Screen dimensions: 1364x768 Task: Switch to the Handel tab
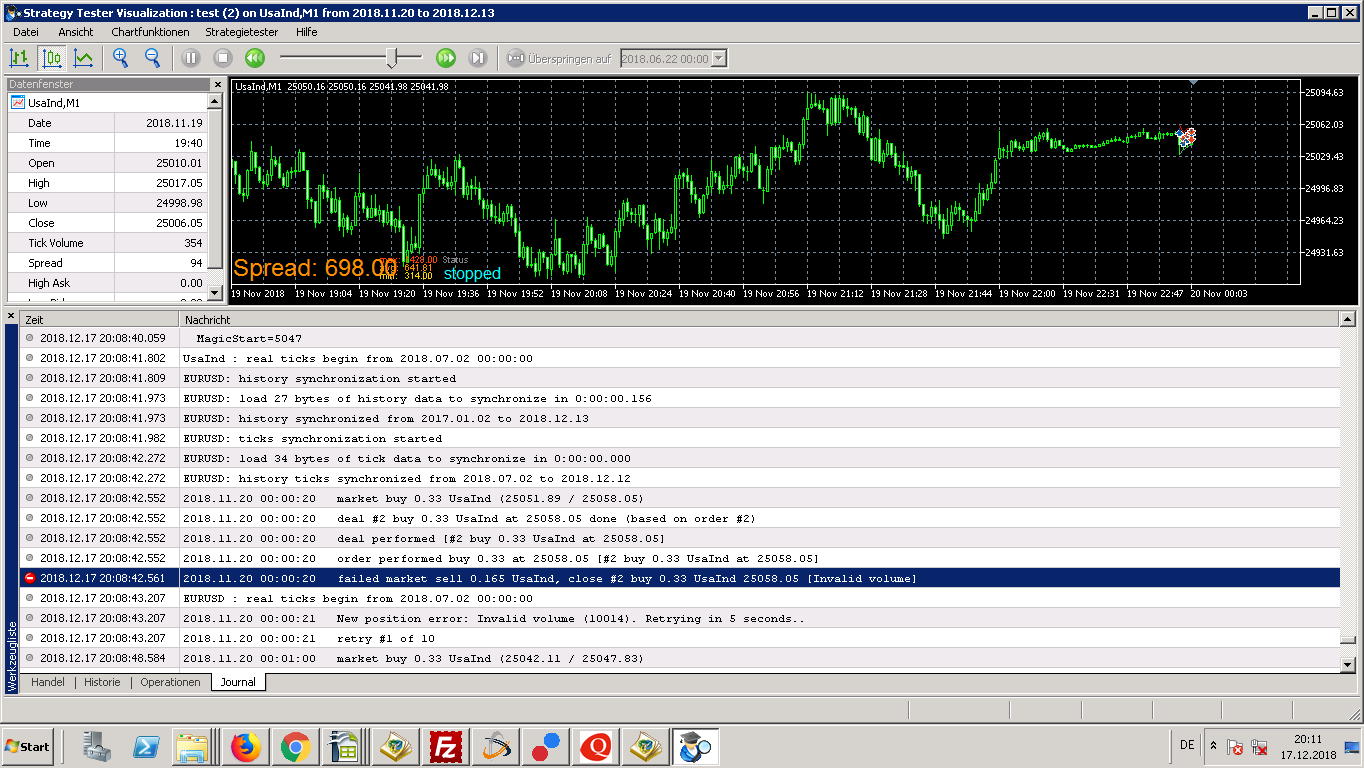(x=48, y=682)
